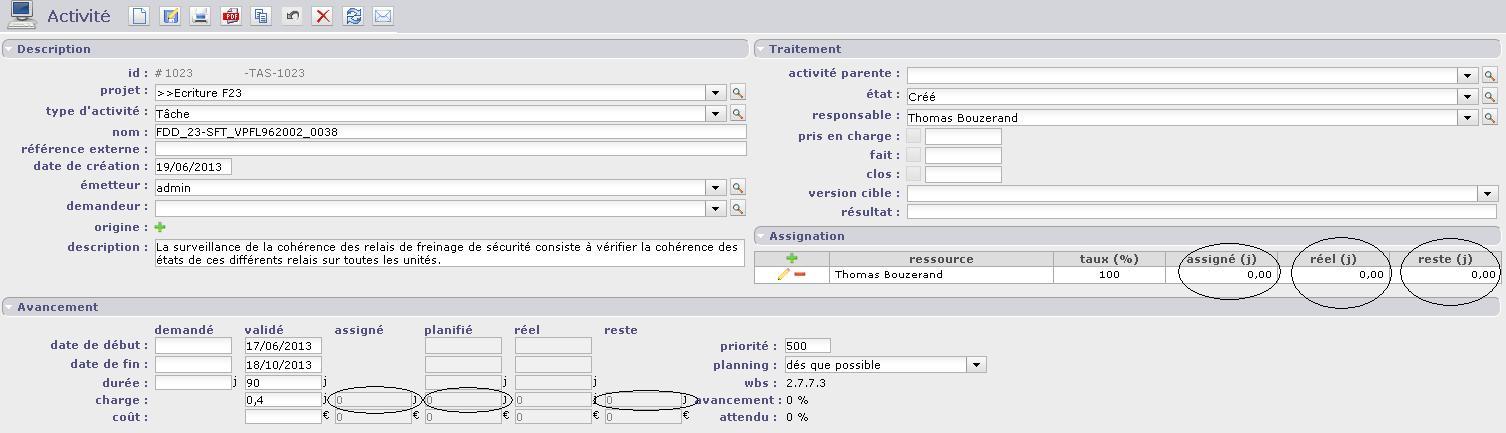Enable the 'clos' checkbox
1506x433 pixels.
point(913,174)
